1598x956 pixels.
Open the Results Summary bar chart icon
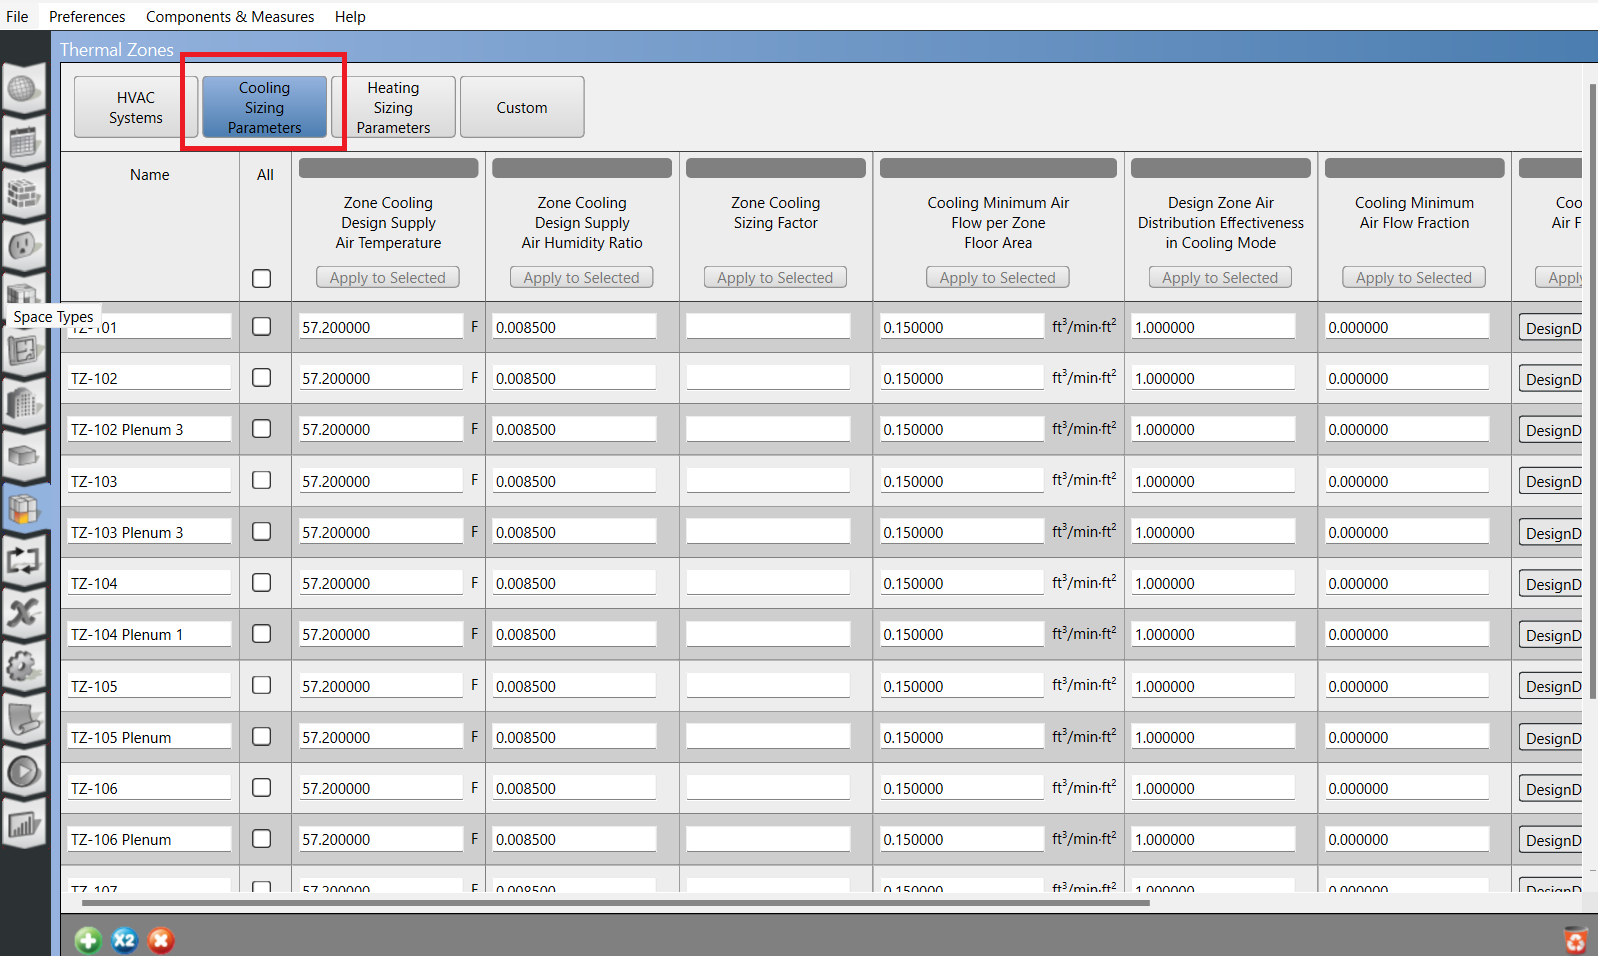click(24, 824)
